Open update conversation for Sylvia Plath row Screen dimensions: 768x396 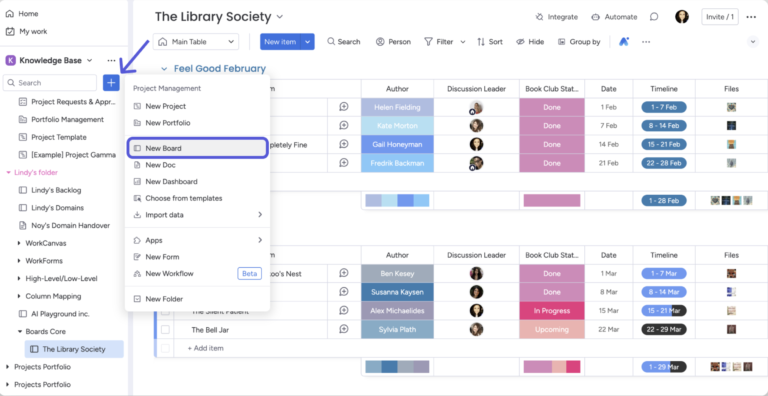pyautogui.click(x=344, y=329)
